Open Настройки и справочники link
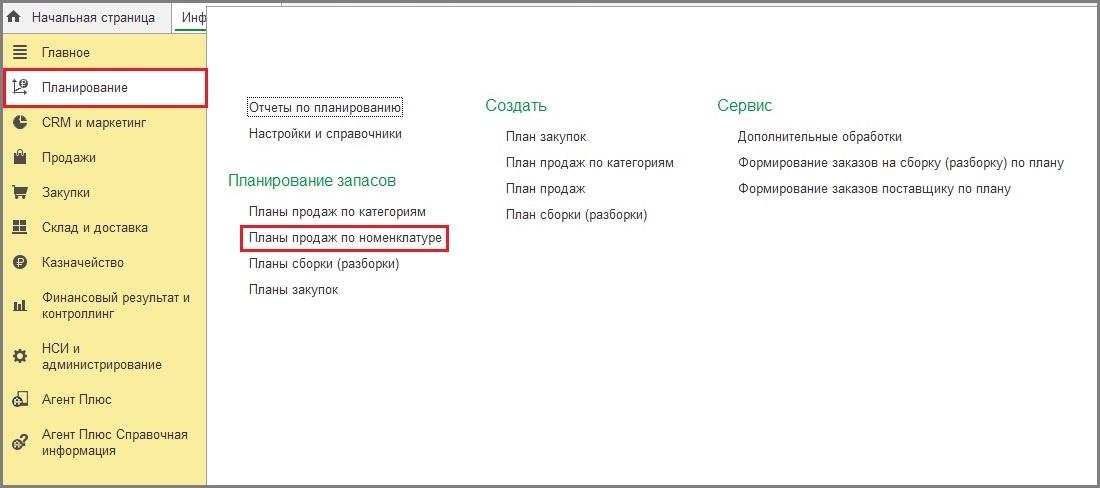The width and height of the screenshot is (1100, 488). tap(326, 133)
